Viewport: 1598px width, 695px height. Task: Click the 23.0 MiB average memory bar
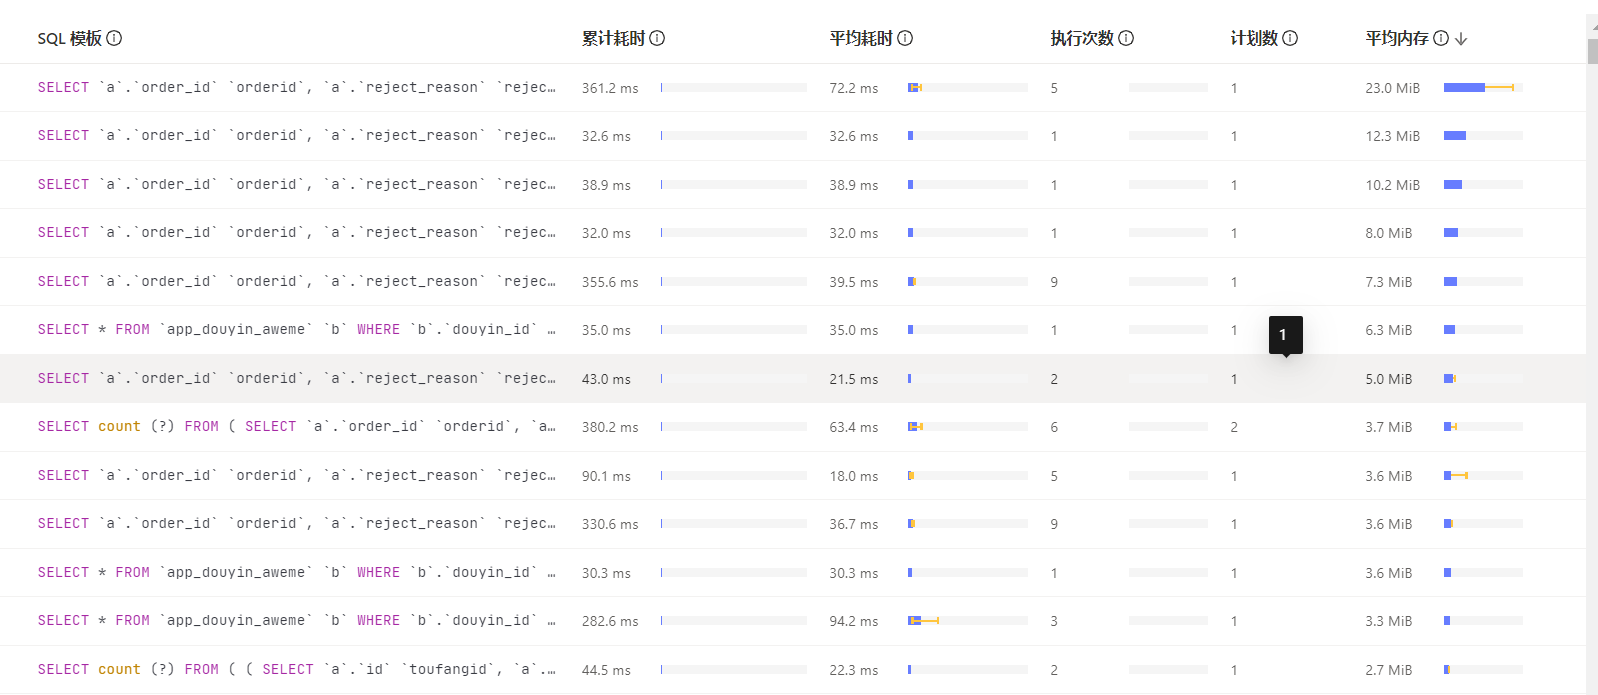[x=1482, y=88]
